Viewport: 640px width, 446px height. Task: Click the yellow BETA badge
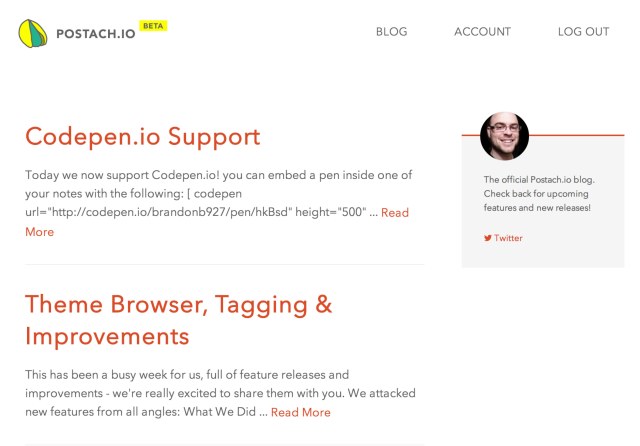(153, 26)
